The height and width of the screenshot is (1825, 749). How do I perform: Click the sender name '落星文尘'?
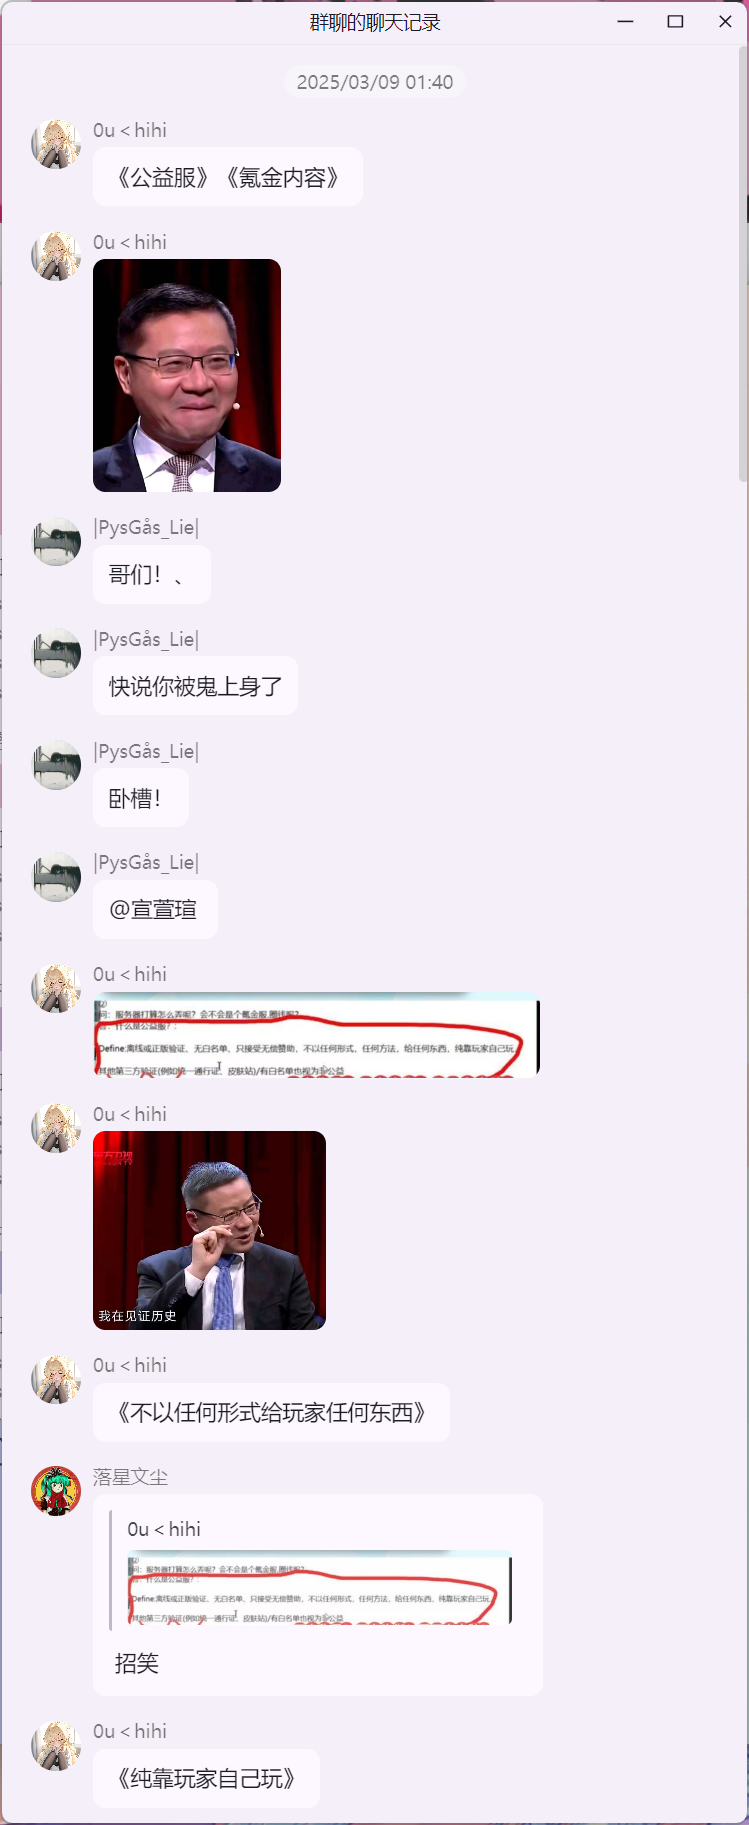(130, 1477)
